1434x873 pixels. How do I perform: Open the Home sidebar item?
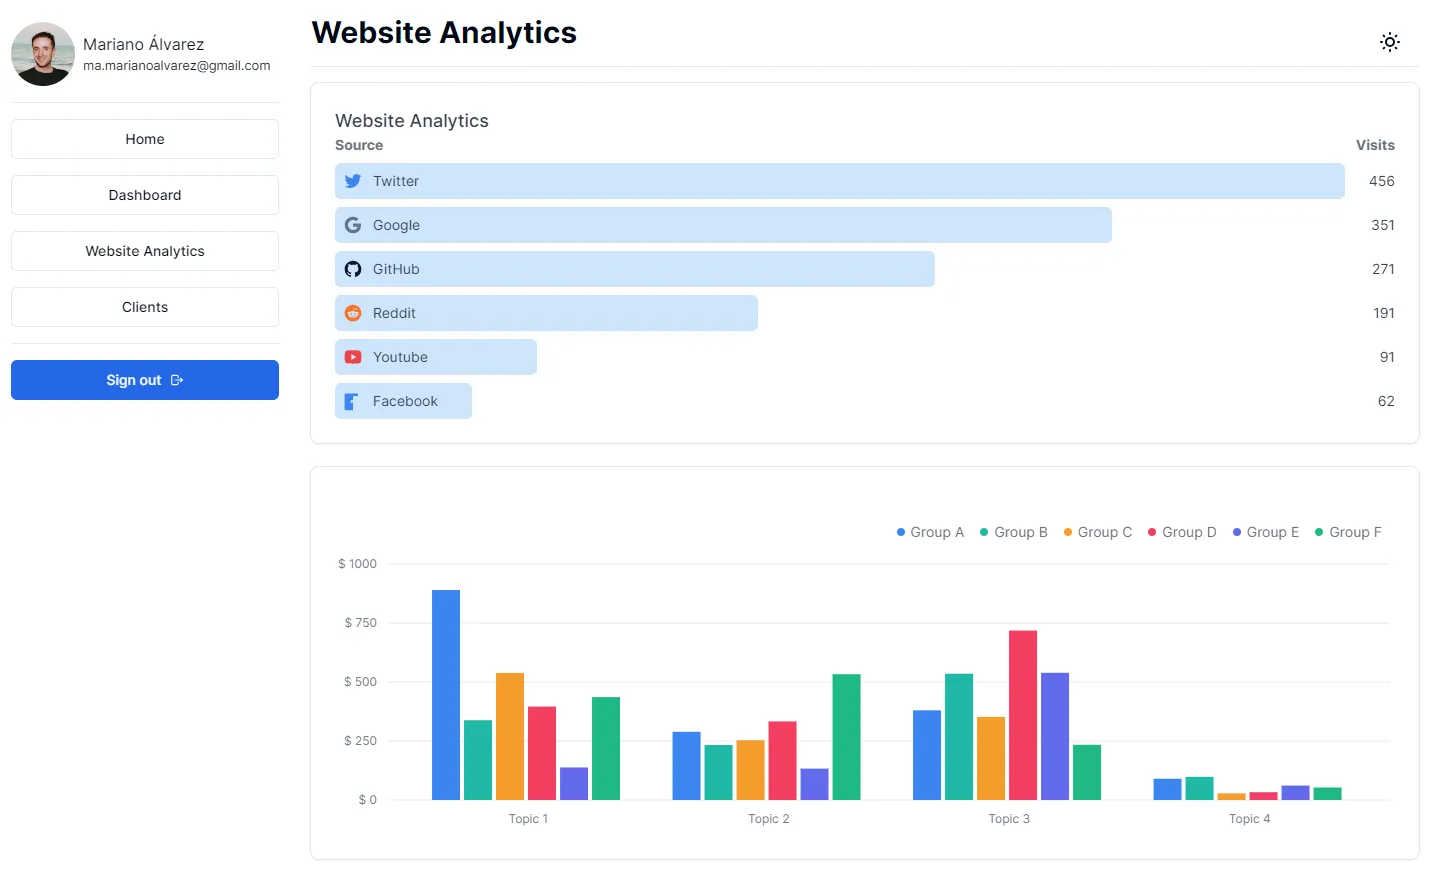click(145, 139)
